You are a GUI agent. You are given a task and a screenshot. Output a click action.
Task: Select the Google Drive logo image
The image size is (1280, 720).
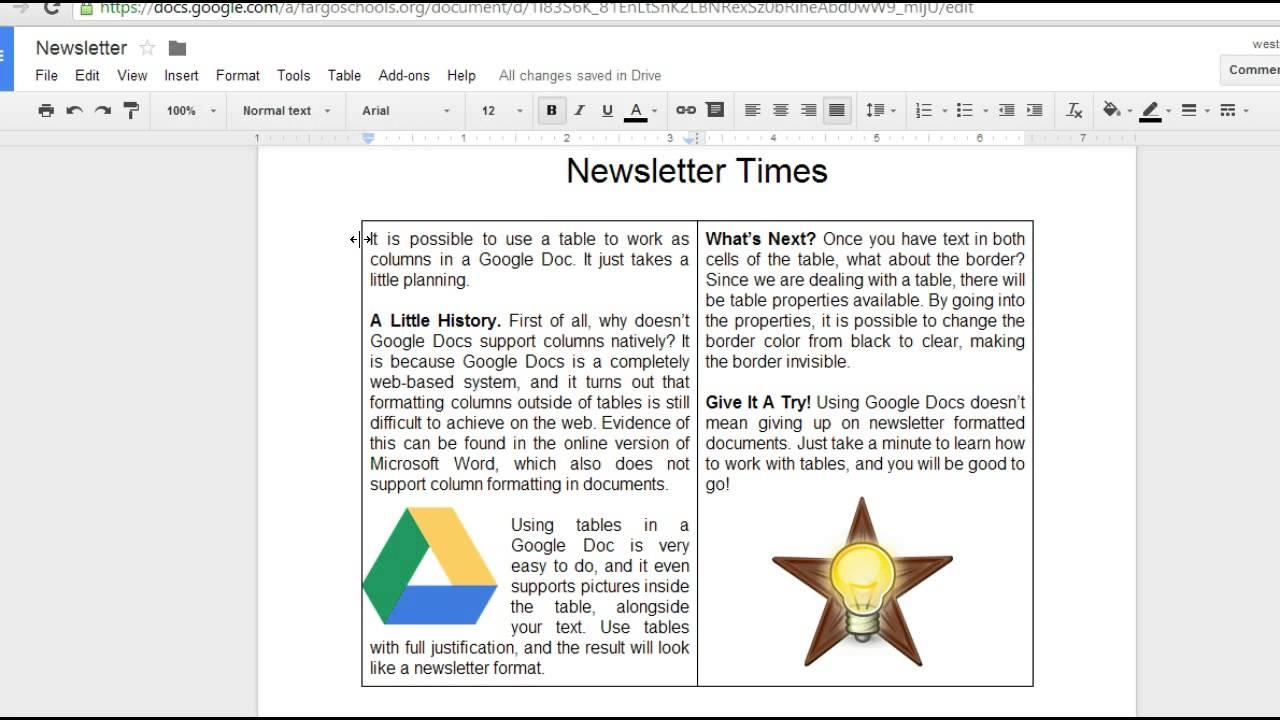pos(430,566)
